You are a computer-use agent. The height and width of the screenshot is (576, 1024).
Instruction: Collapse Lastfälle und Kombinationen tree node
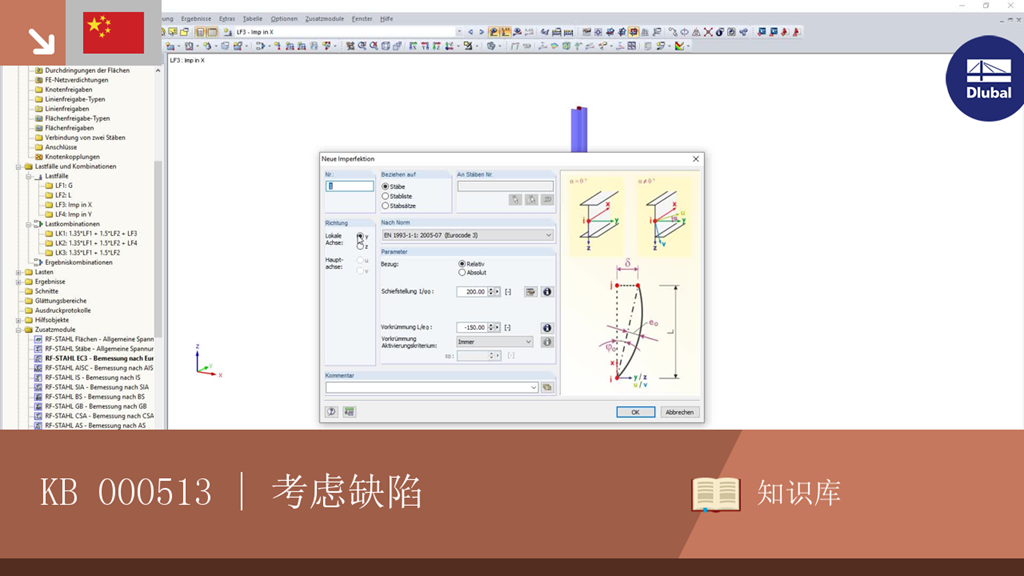(19, 167)
